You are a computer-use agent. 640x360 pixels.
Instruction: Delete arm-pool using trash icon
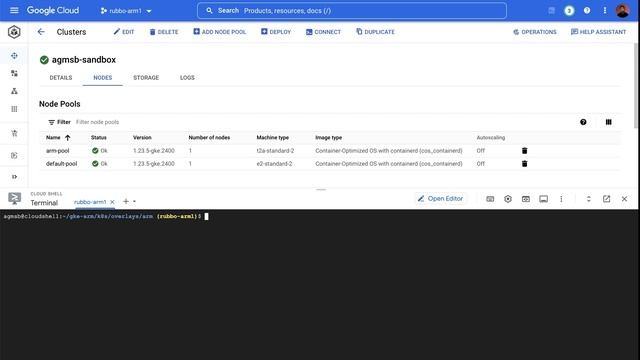(x=524, y=151)
